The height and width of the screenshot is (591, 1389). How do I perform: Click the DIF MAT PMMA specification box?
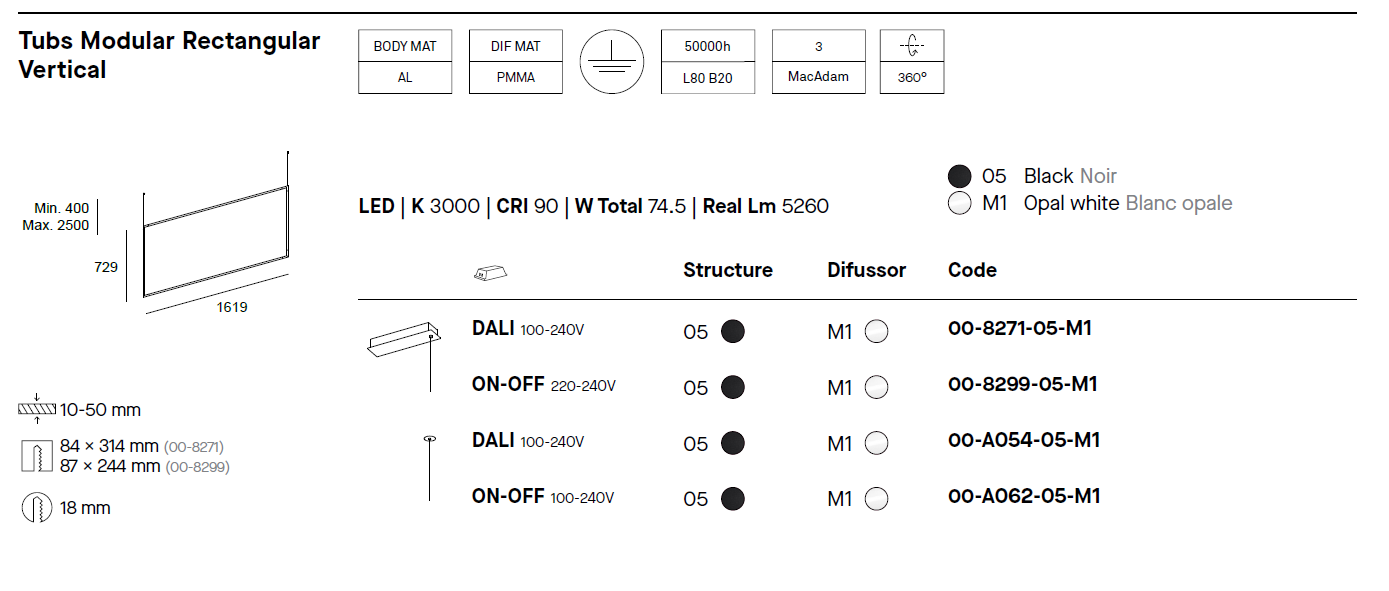click(x=516, y=62)
